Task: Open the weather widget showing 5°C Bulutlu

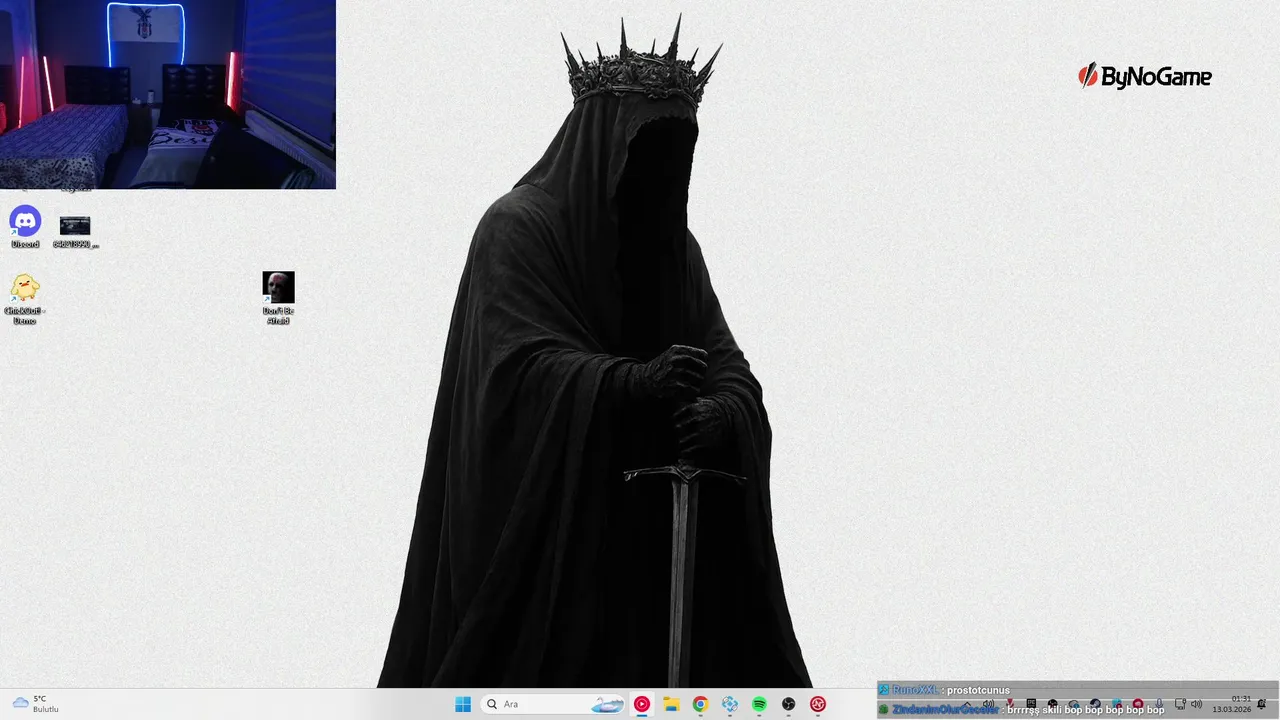Action: tap(36, 704)
